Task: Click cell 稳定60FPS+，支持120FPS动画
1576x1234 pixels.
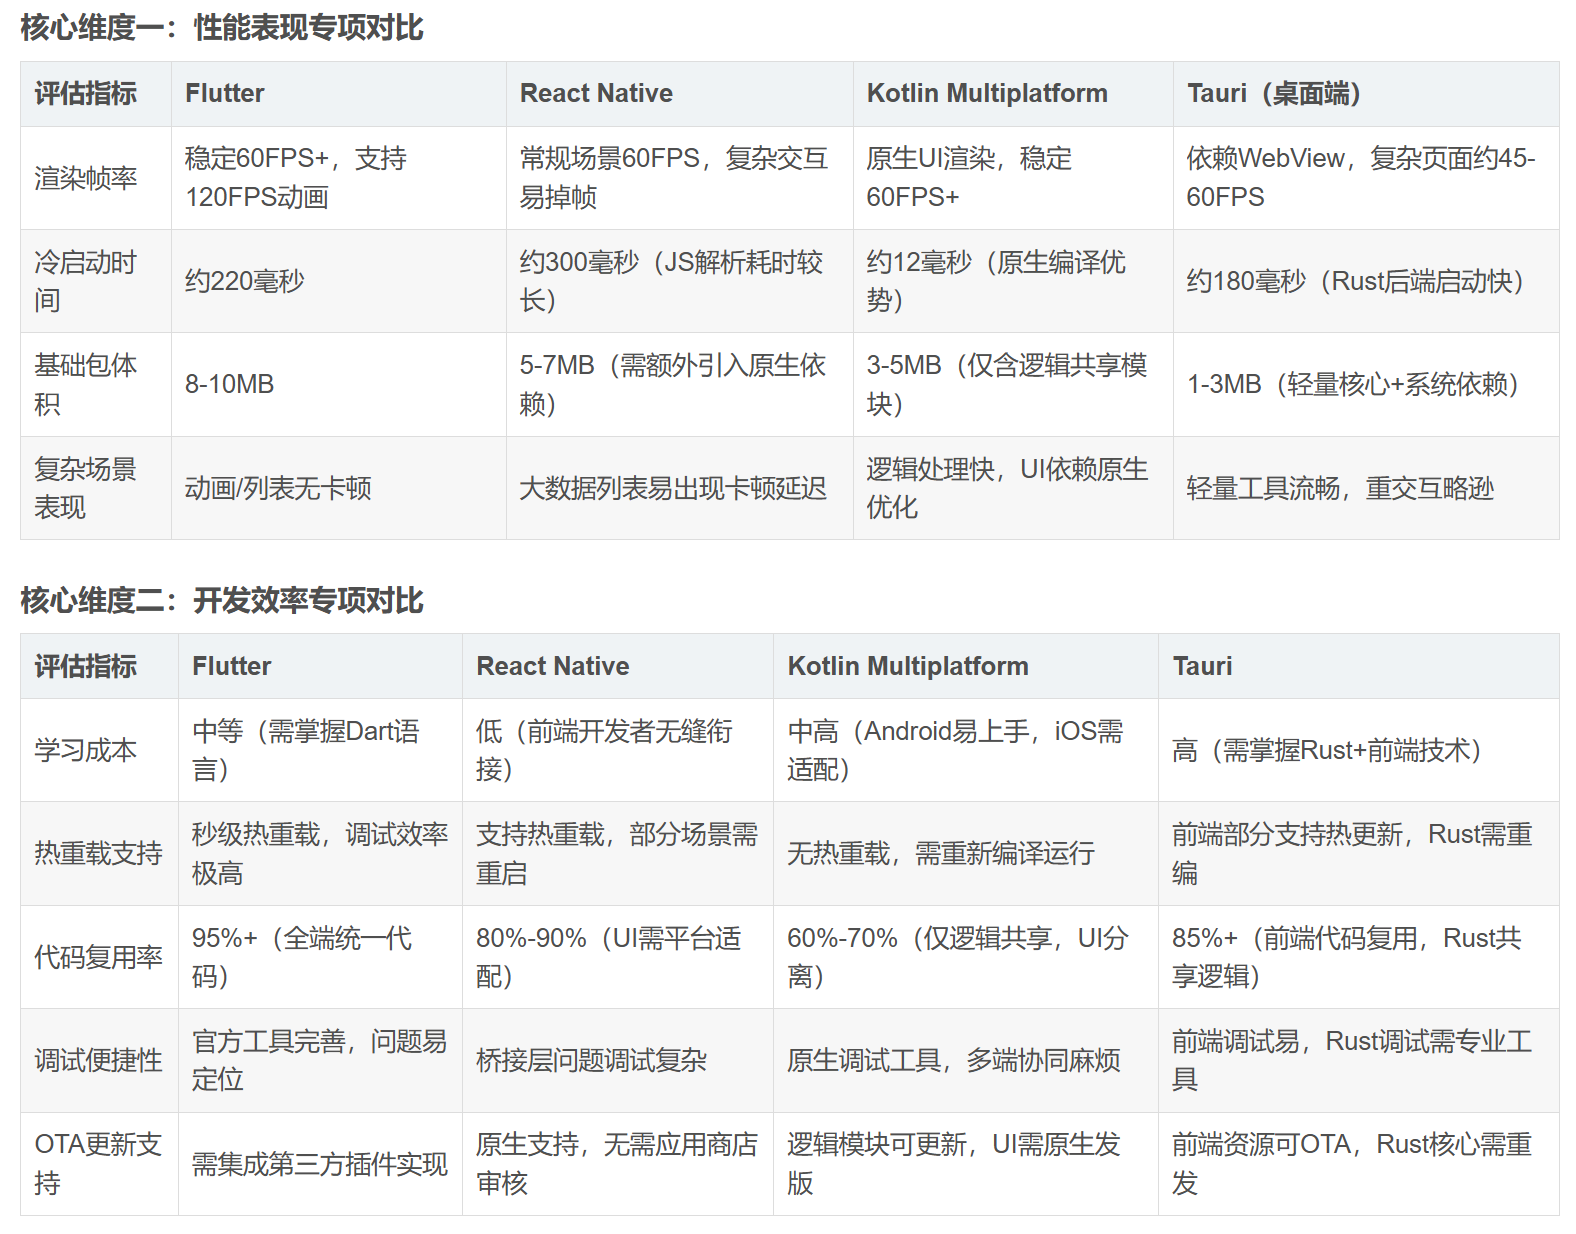Action: click(x=338, y=178)
